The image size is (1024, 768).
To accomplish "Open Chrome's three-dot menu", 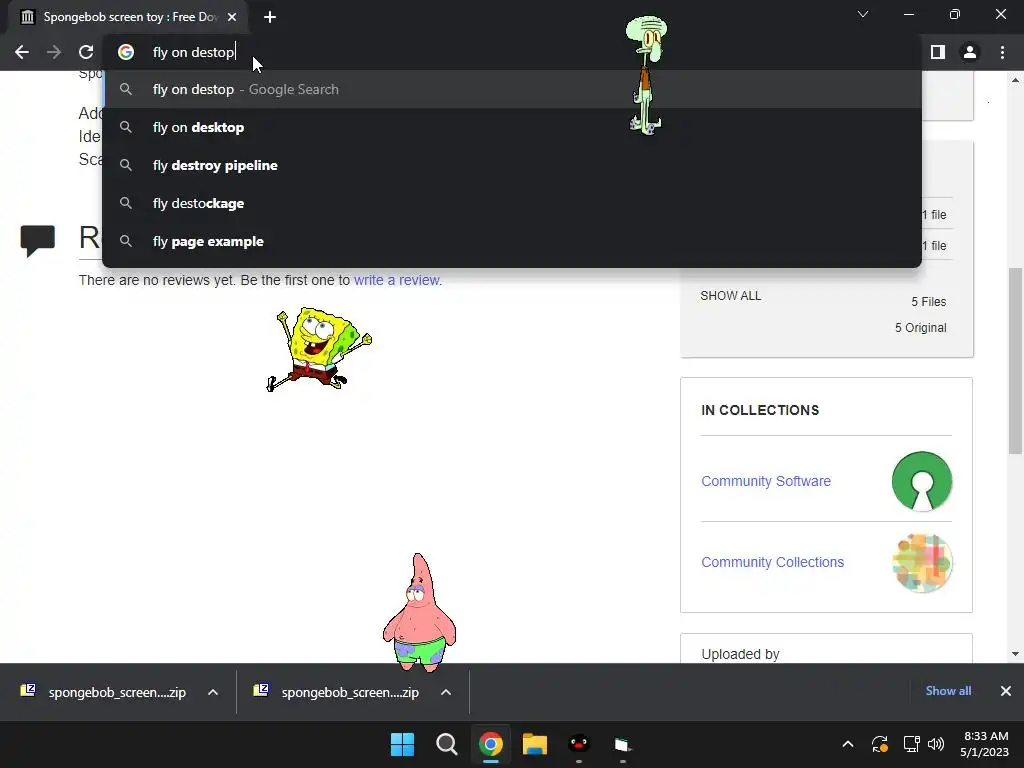I will coord(1002,52).
